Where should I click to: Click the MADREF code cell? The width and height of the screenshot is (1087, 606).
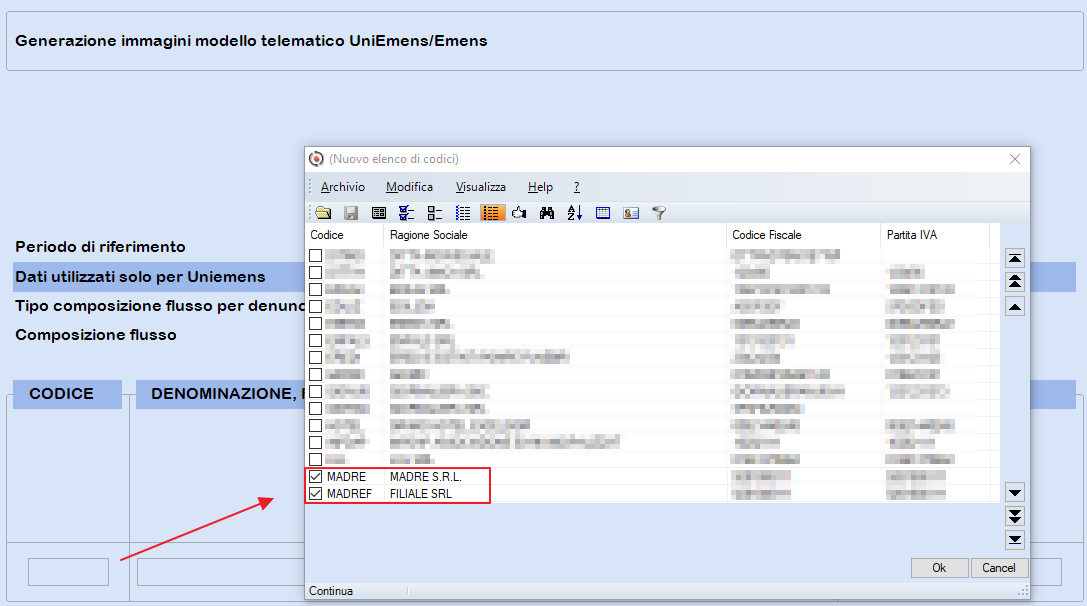(349, 494)
